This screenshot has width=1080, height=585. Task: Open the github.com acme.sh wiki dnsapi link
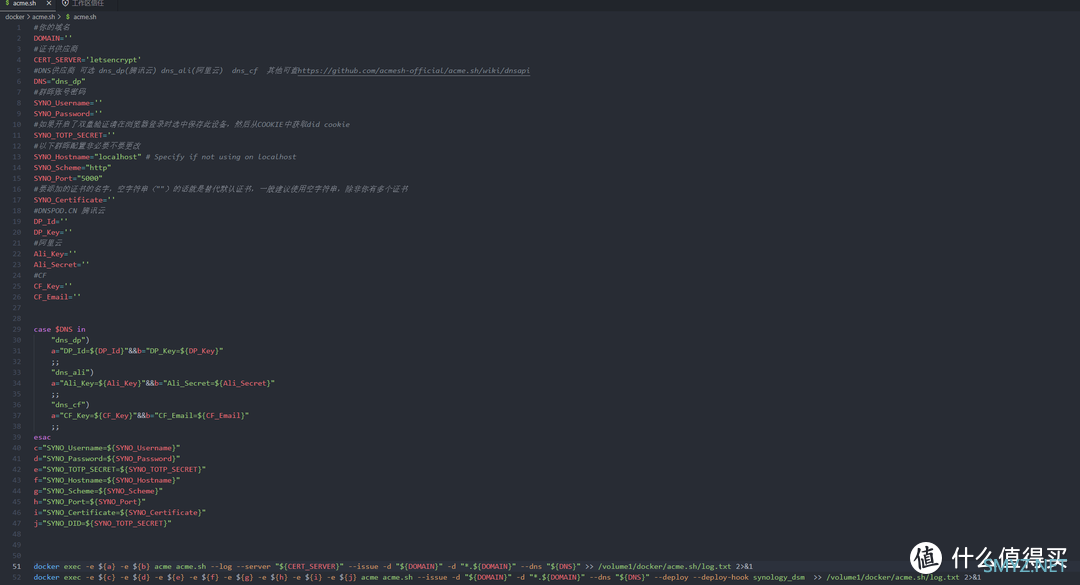pos(414,70)
